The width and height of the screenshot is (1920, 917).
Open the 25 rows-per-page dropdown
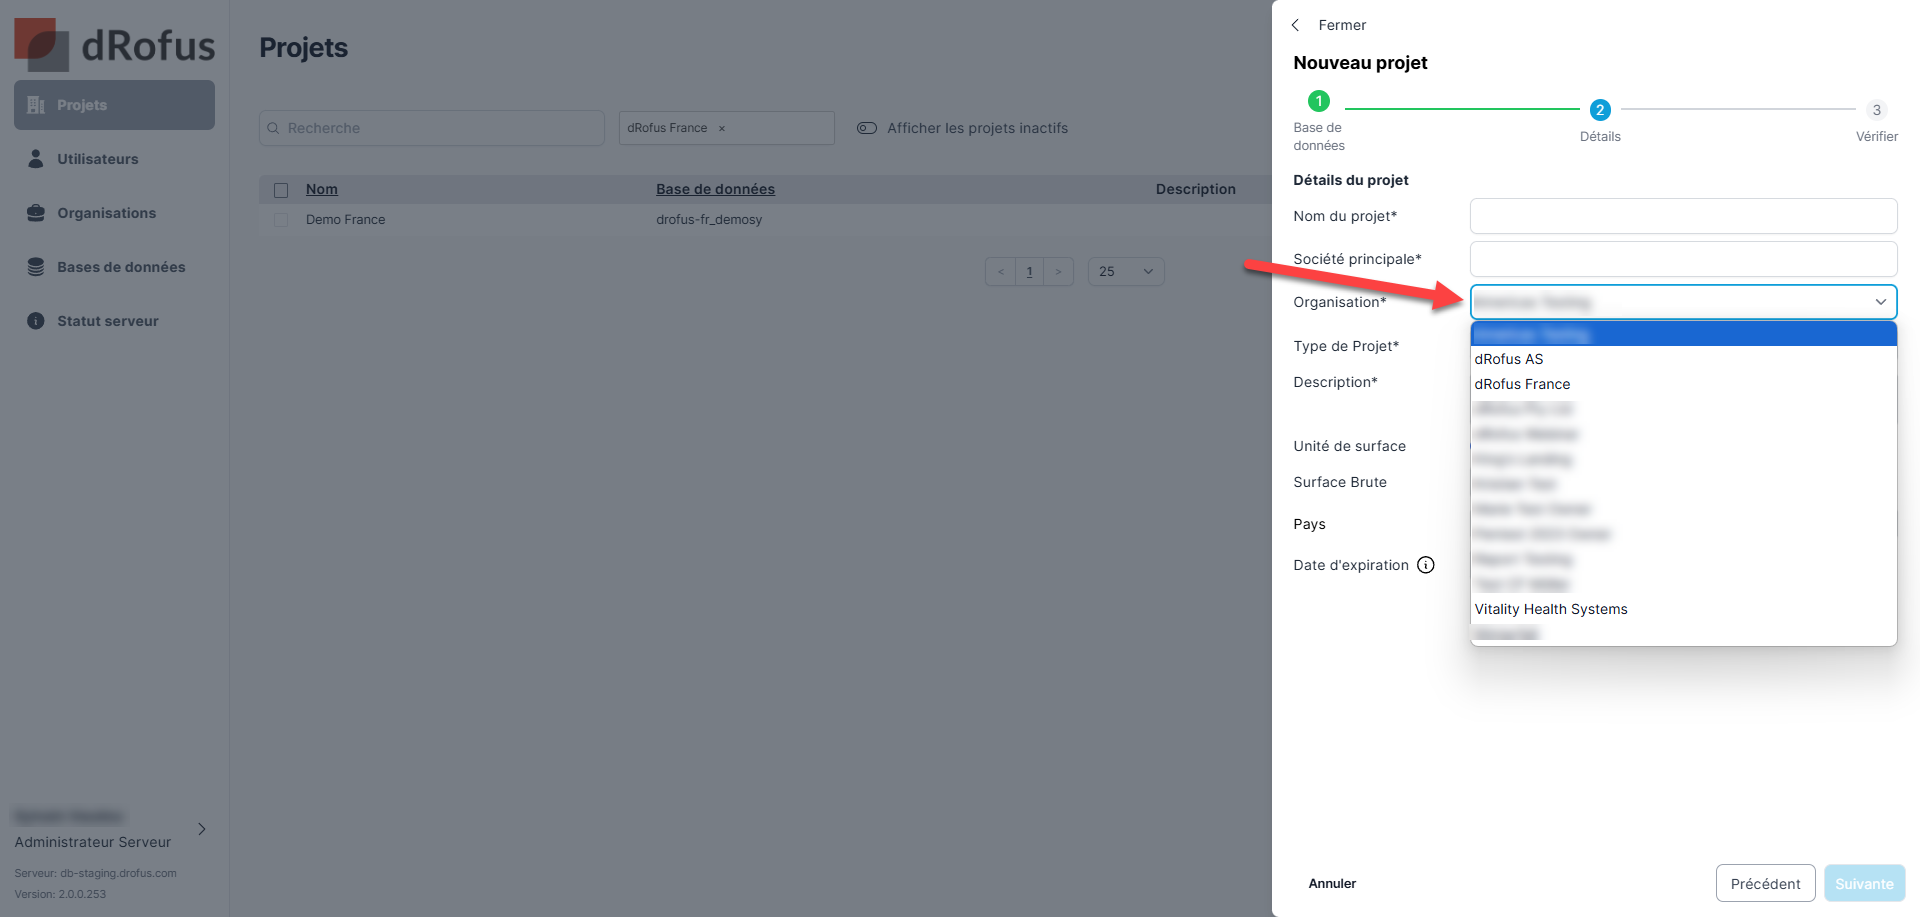pos(1126,272)
